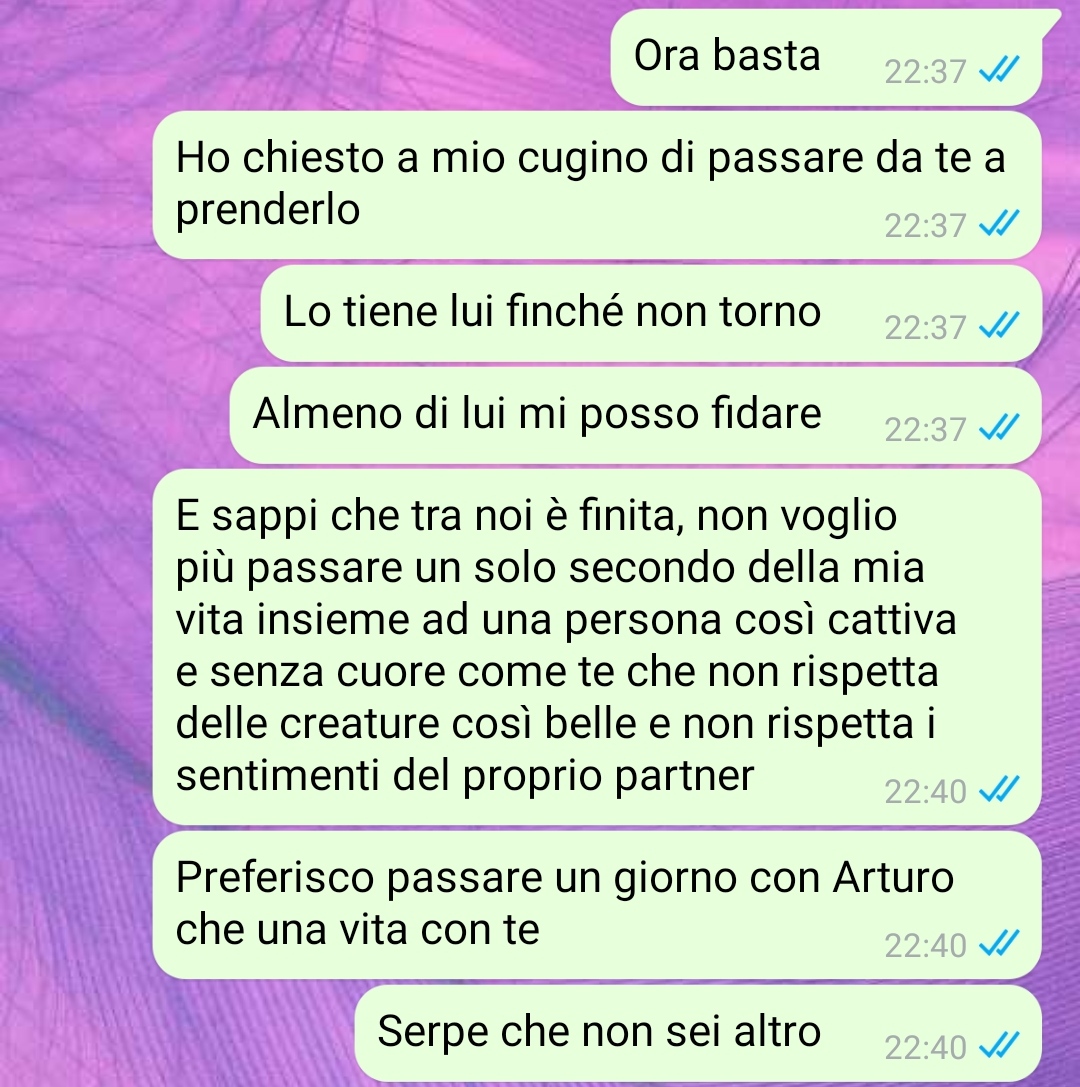The image size is (1080, 1087).
Task: Tap read ticks on 'E sappi che' message
Action: point(999,790)
